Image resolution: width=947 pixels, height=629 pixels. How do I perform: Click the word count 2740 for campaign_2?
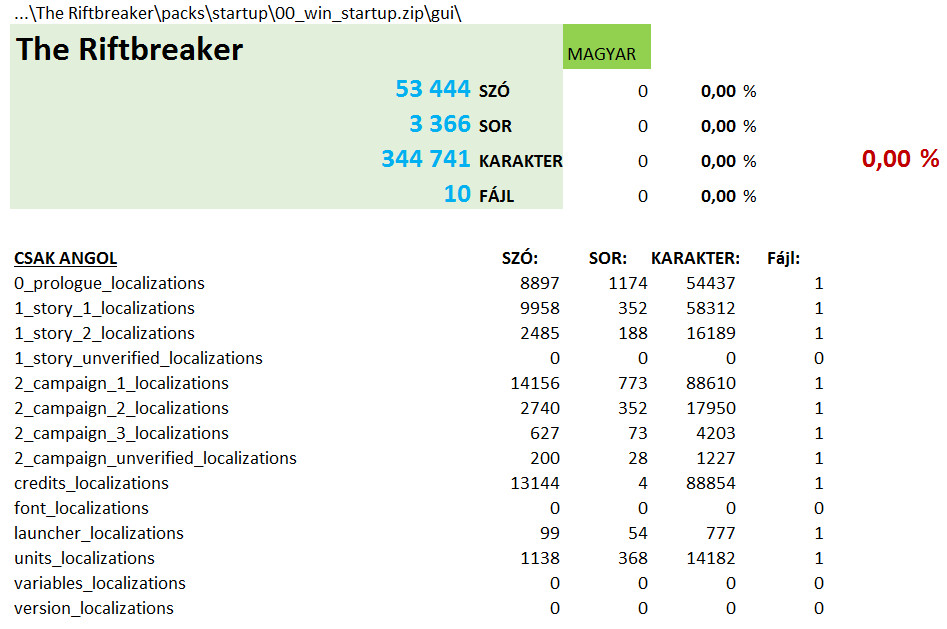(x=540, y=408)
